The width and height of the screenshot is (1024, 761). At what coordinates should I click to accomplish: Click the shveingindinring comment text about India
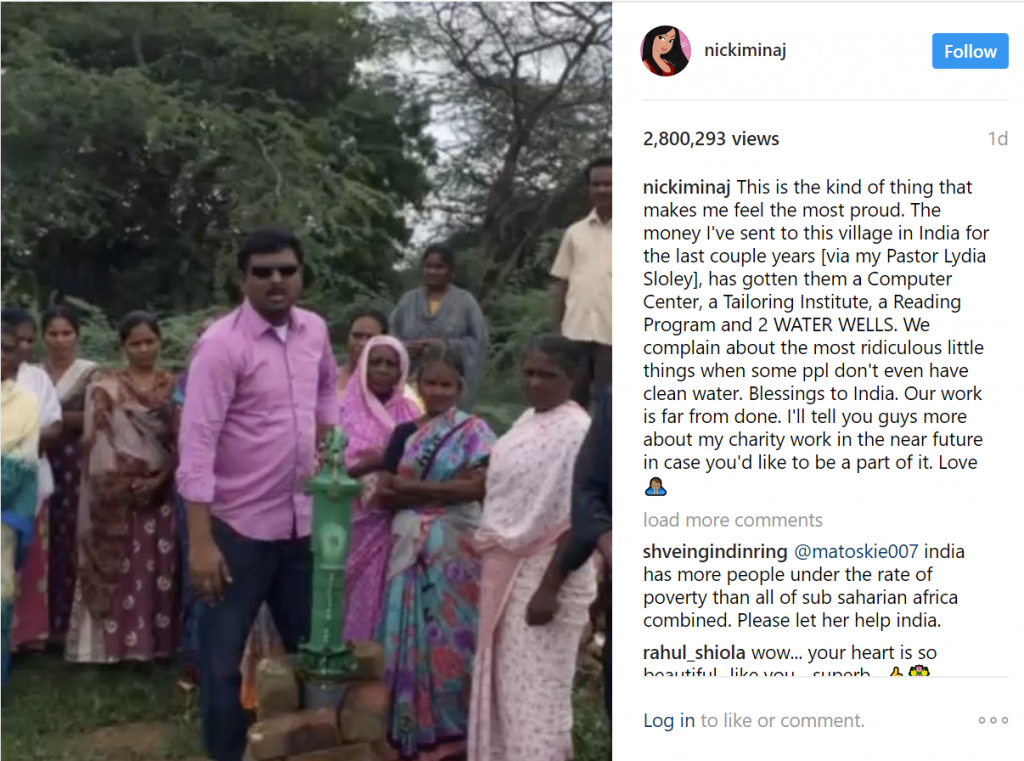click(x=803, y=585)
